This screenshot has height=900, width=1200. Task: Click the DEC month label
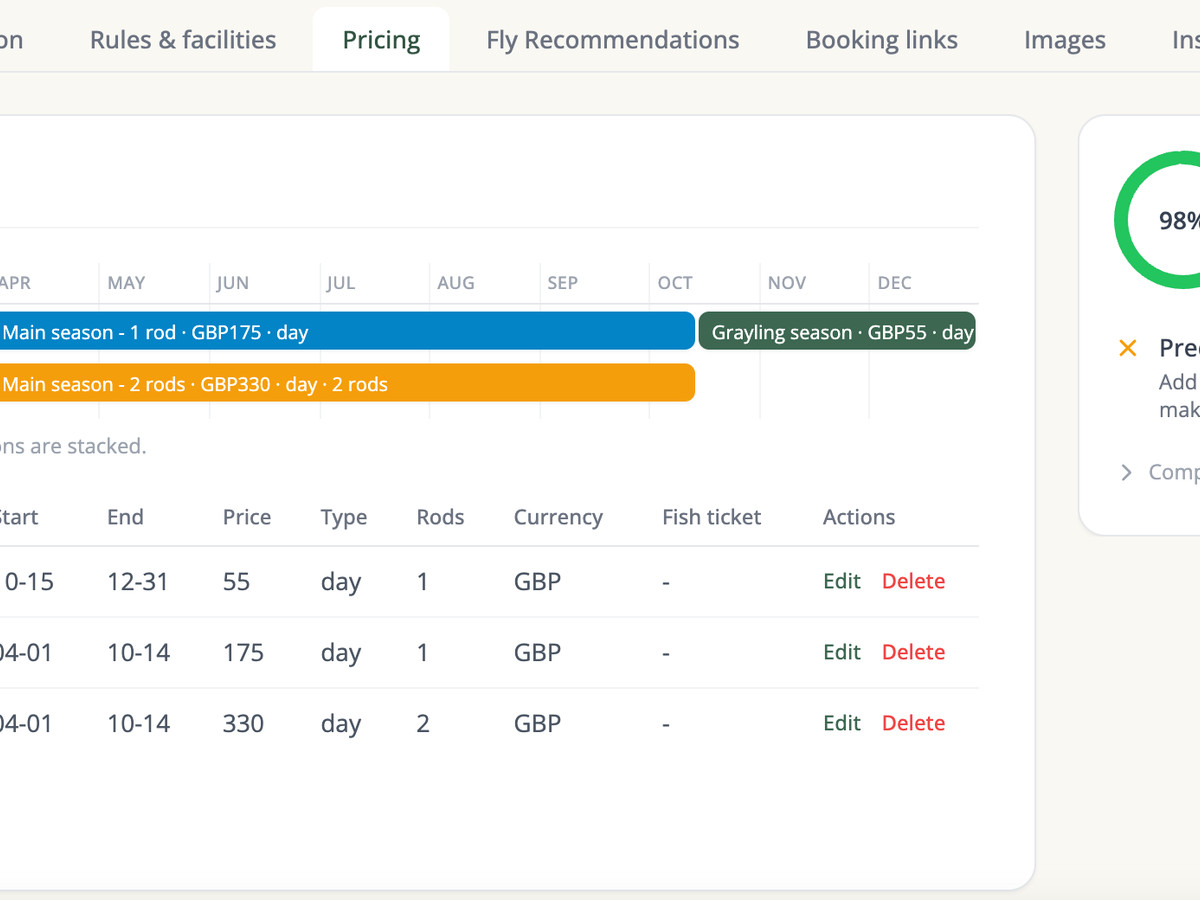pos(895,283)
